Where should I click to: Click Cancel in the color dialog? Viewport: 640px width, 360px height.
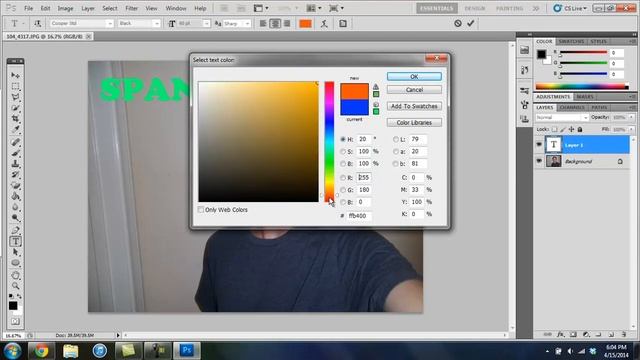click(x=414, y=89)
